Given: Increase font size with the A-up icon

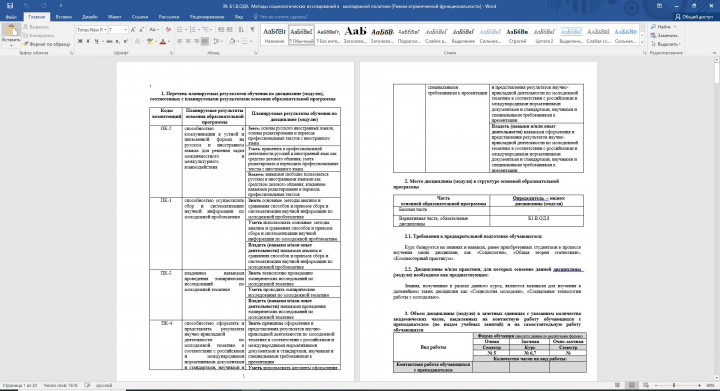Looking at the screenshot, I should [134, 30].
